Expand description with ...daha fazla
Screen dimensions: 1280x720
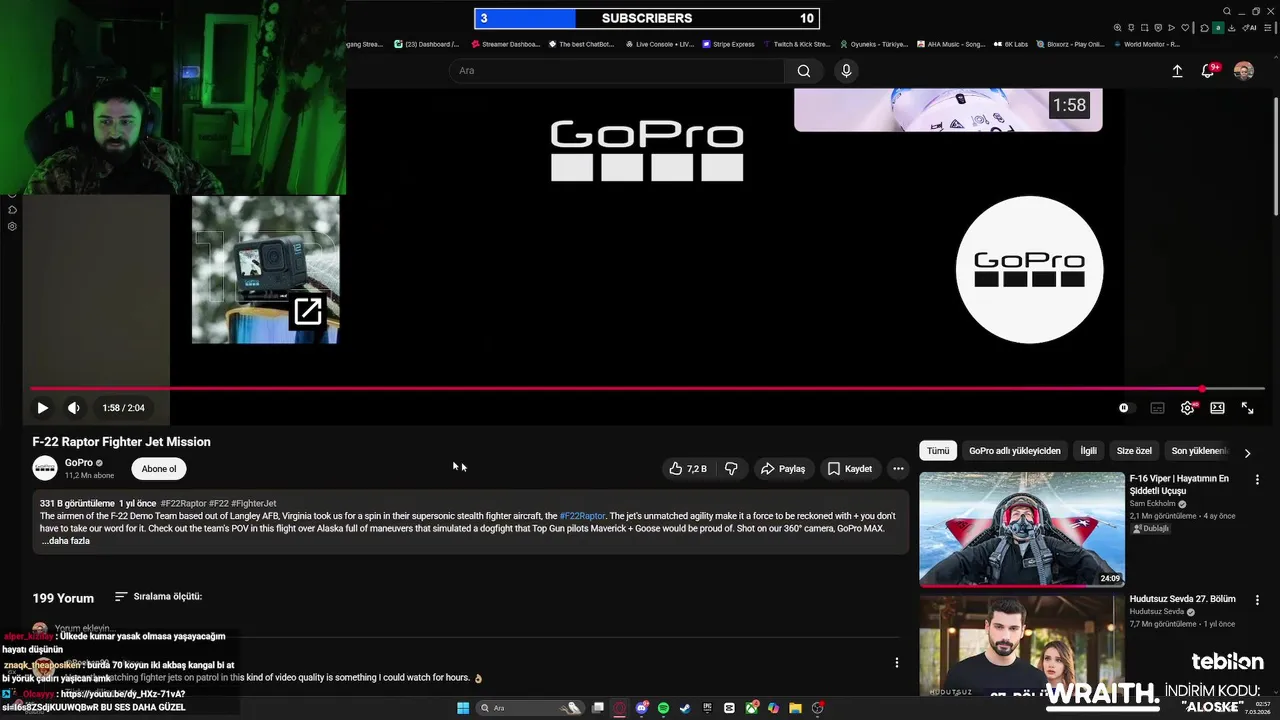[65, 541]
